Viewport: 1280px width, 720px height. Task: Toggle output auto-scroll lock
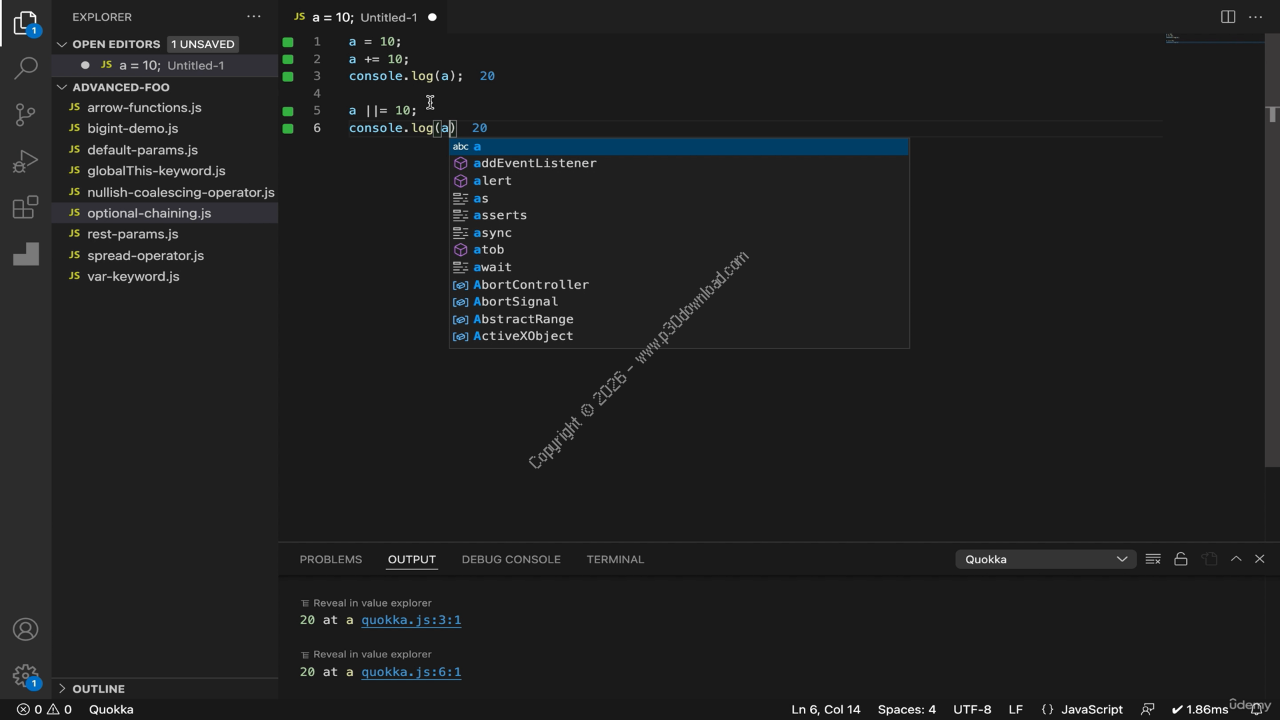coord(1181,559)
